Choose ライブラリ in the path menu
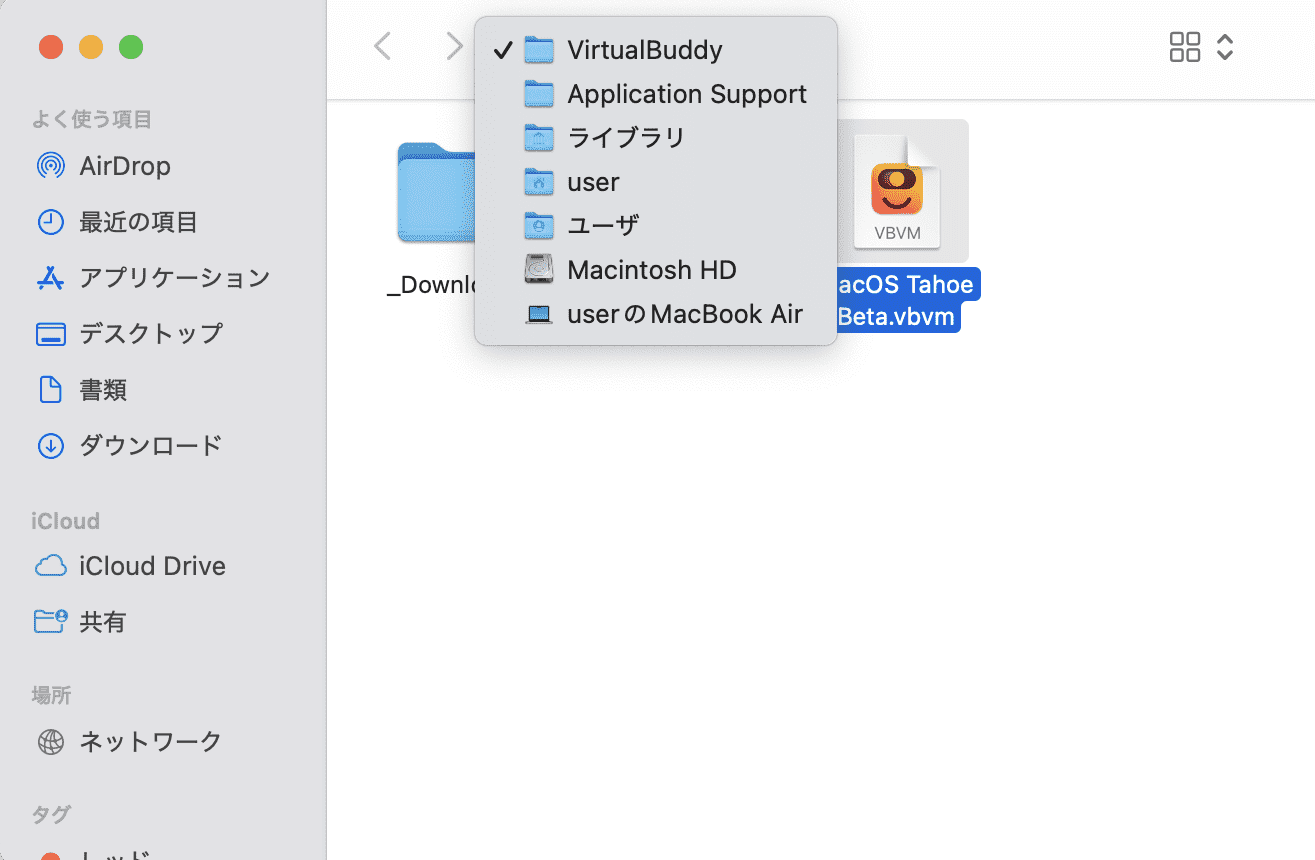This screenshot has height=860, width=1315. [656, 138]
